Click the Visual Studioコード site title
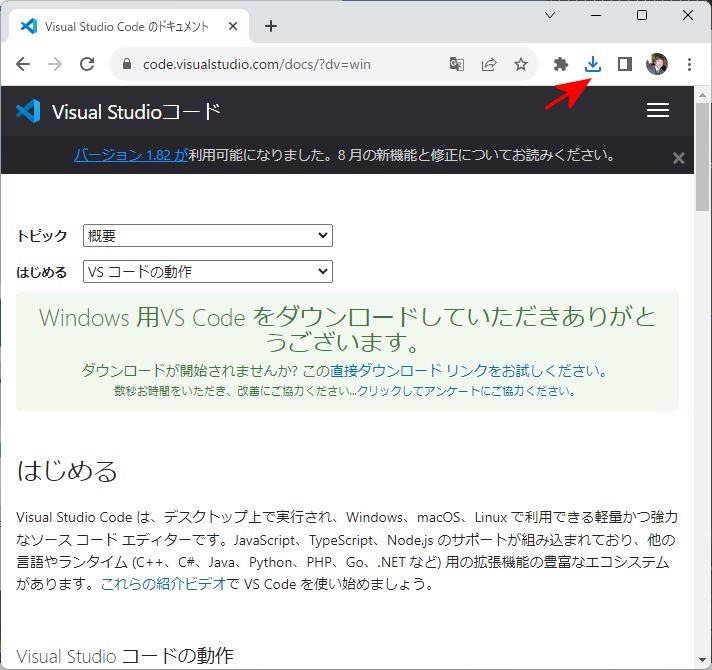The image size is (712, 670). [136, 112]
